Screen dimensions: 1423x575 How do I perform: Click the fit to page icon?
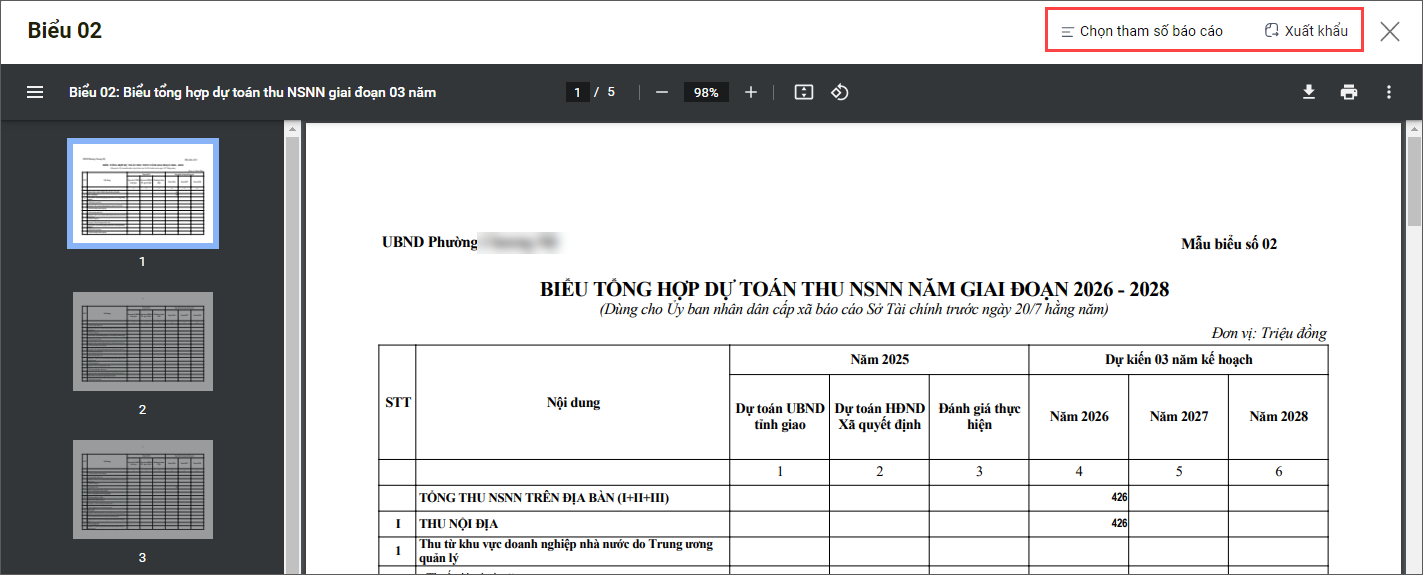[803, 92]
